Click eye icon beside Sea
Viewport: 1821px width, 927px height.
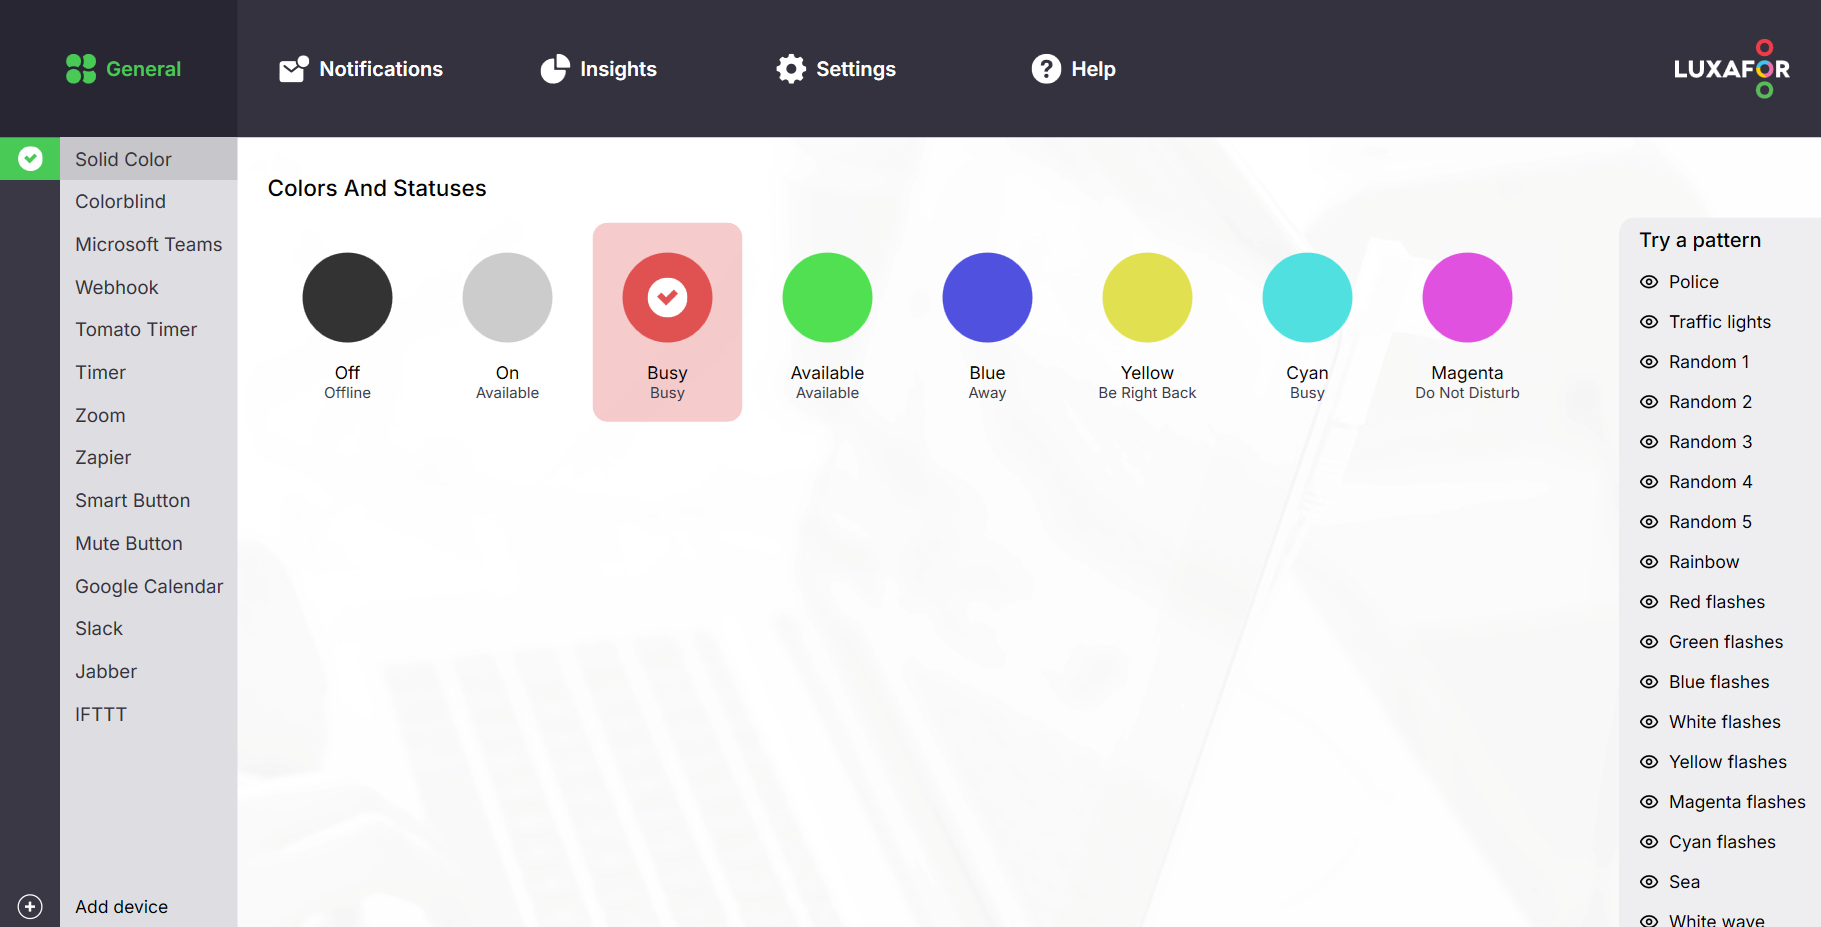pyautogui.click(x=1649, y=882)
